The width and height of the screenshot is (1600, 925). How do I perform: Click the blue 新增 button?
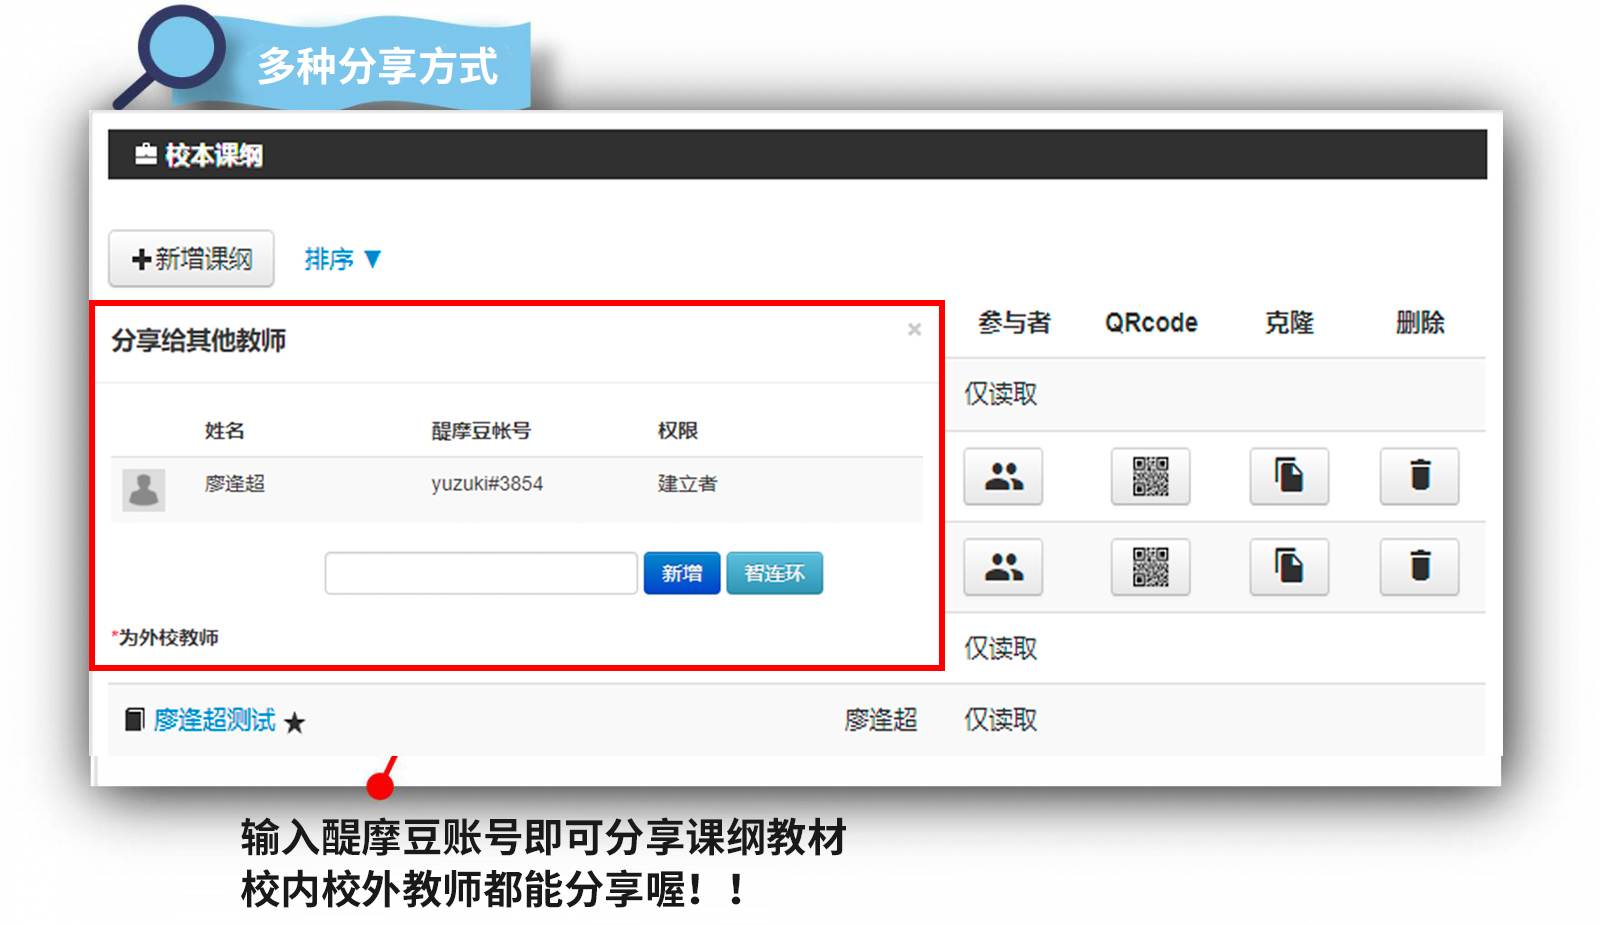[x=681, y=573]
